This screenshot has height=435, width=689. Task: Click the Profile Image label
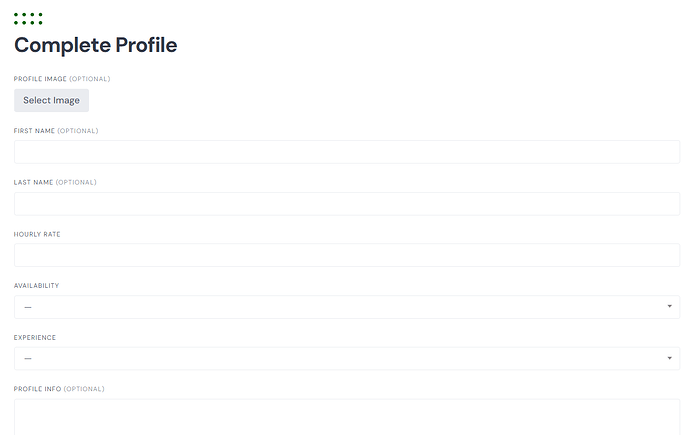coord(40,79)
